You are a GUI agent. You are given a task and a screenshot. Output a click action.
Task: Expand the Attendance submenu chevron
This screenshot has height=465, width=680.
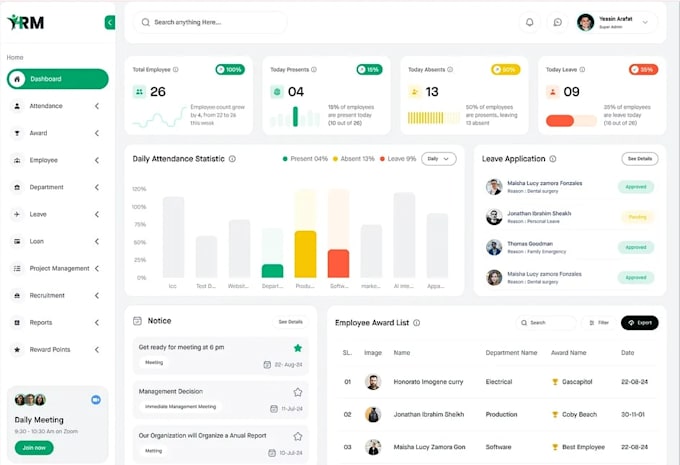[97, 106]
